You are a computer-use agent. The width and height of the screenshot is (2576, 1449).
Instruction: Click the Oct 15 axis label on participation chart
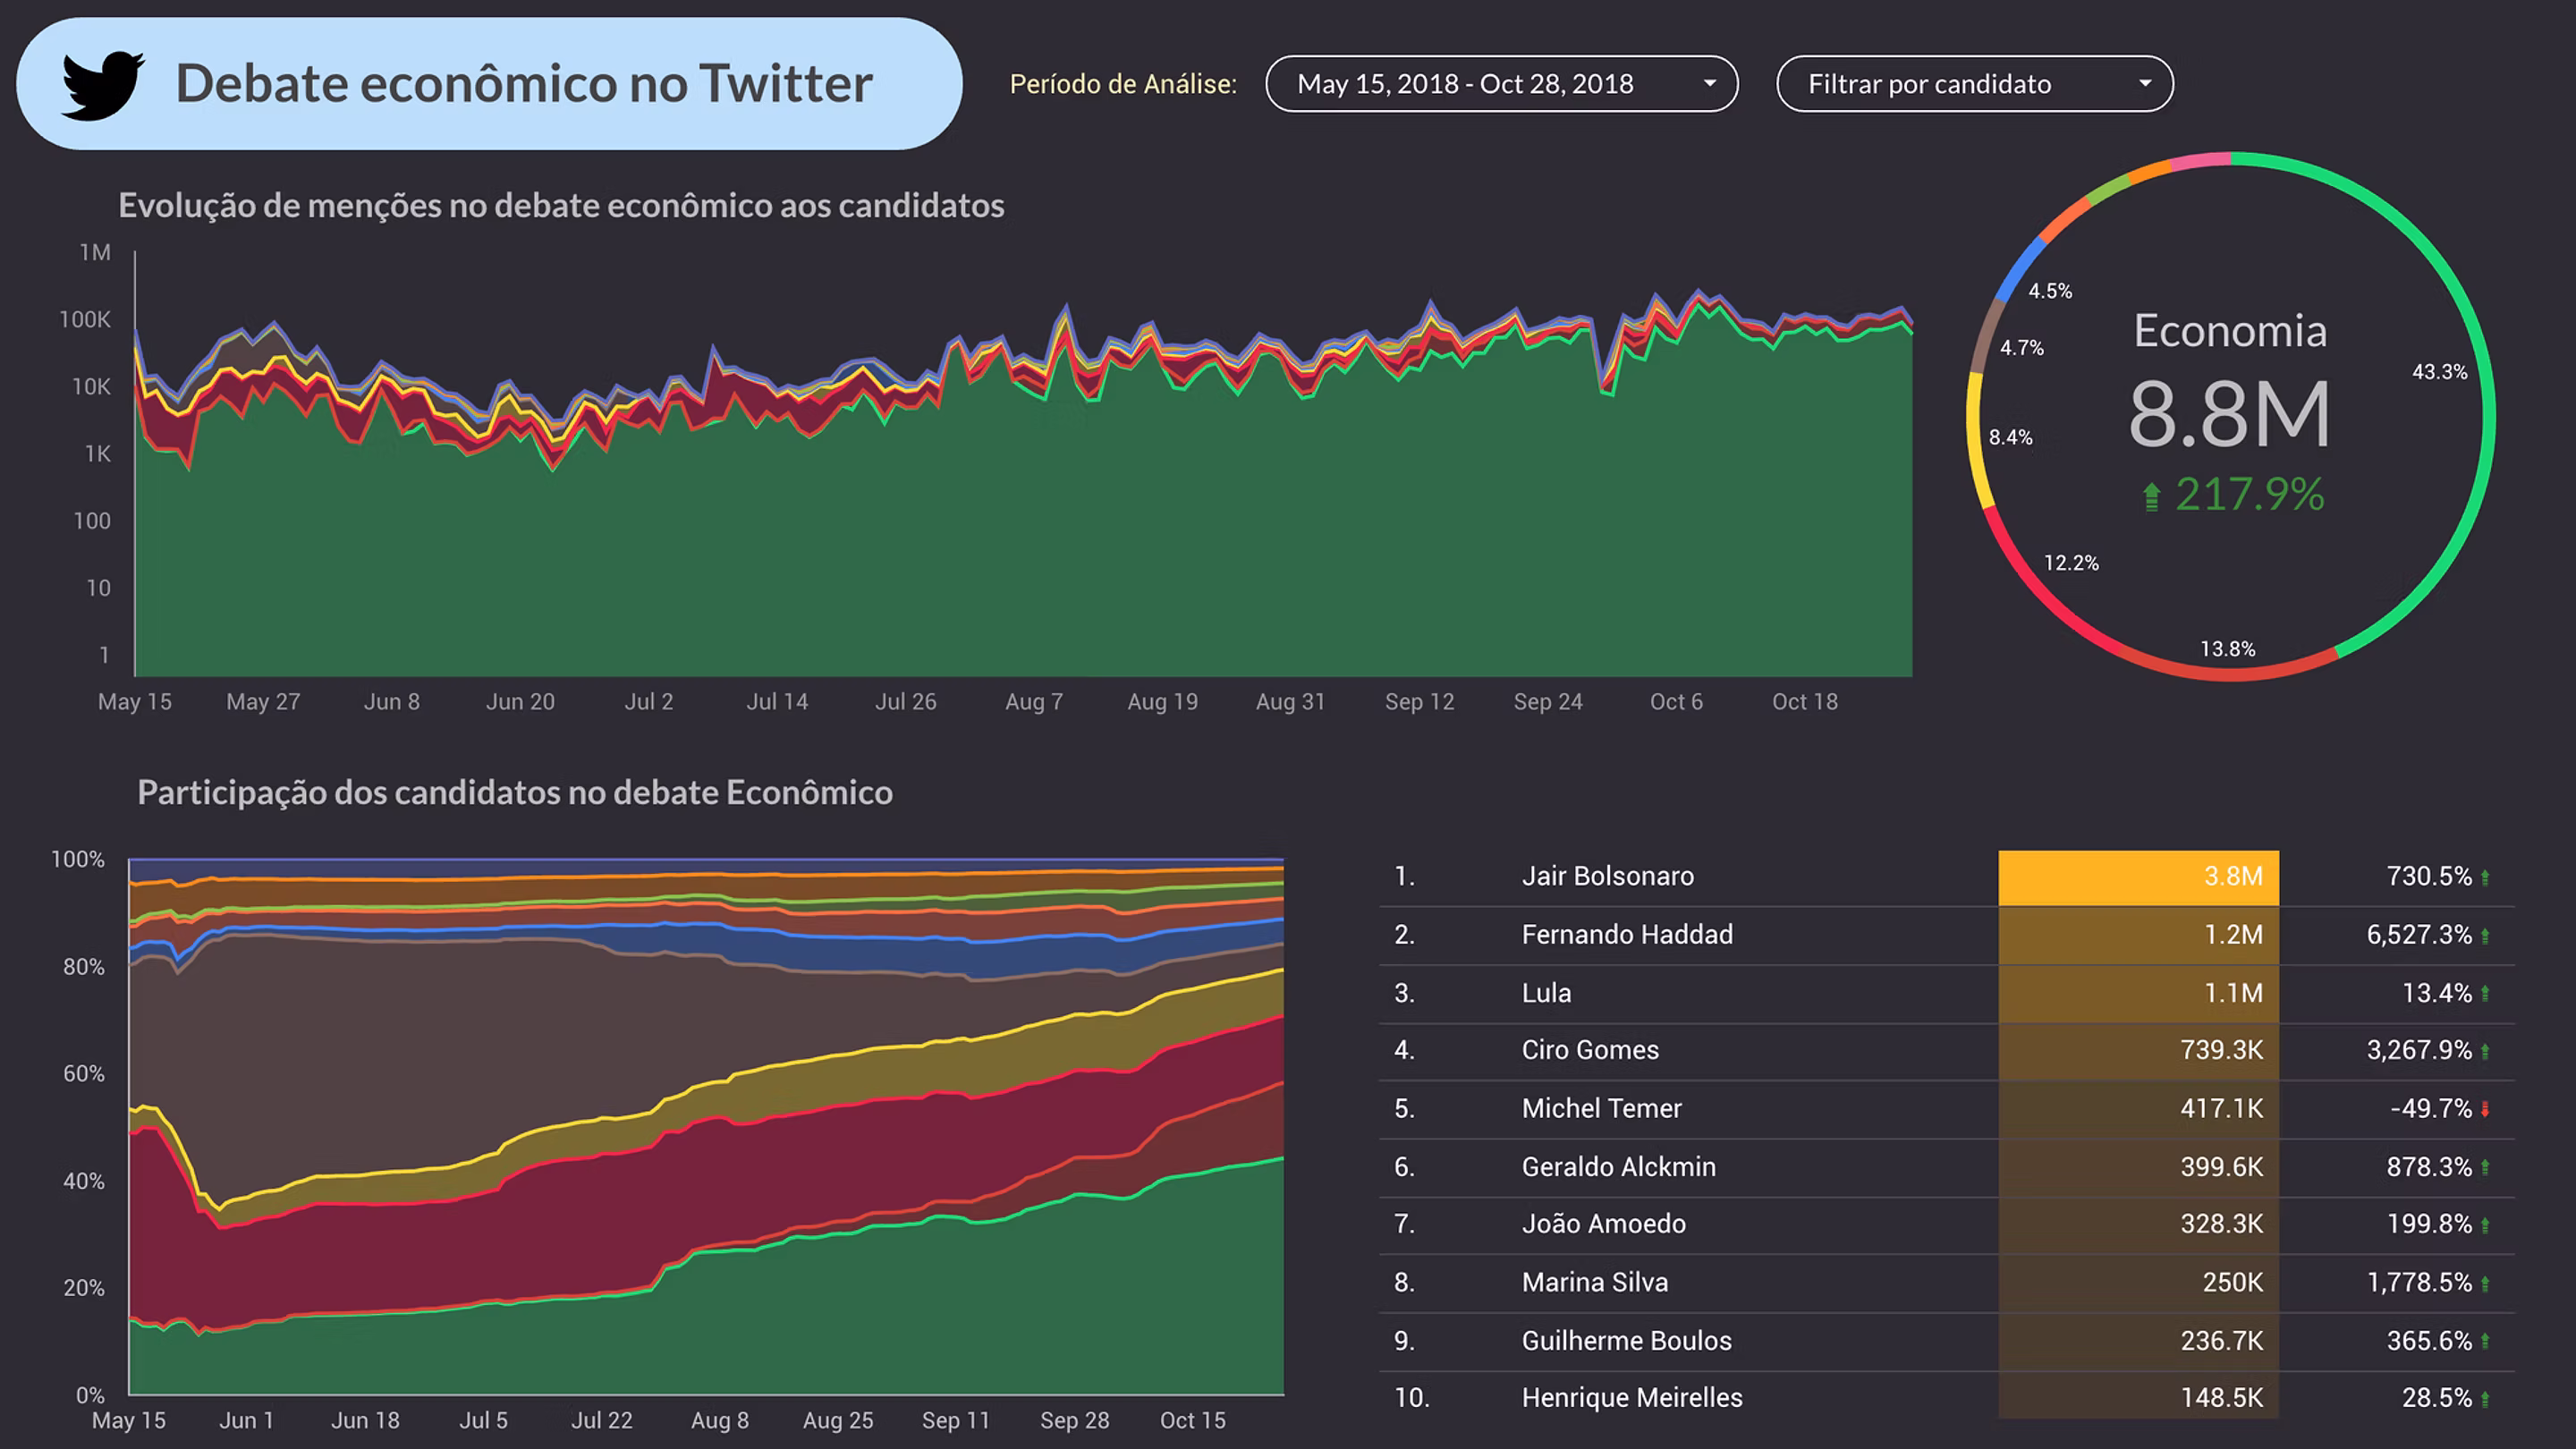[1192, 1420]
